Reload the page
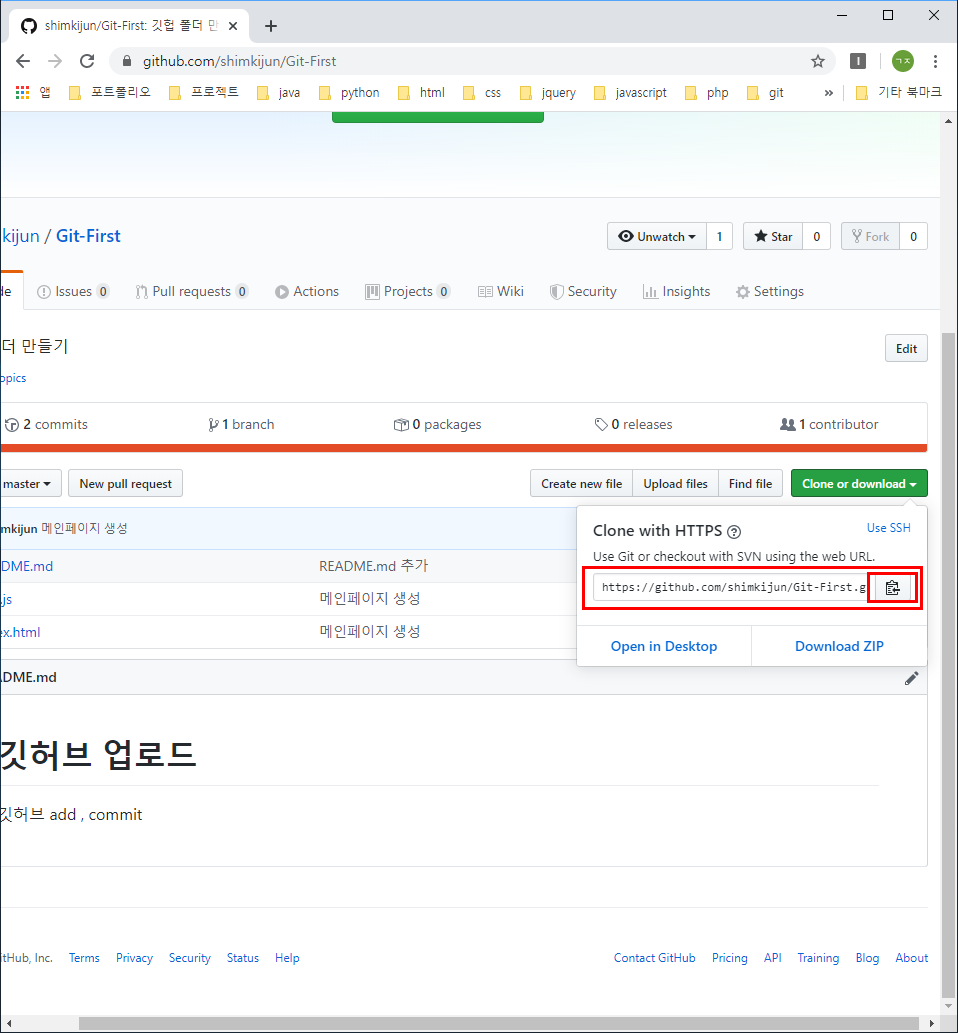958x1033 pixels. click(87, 61)
